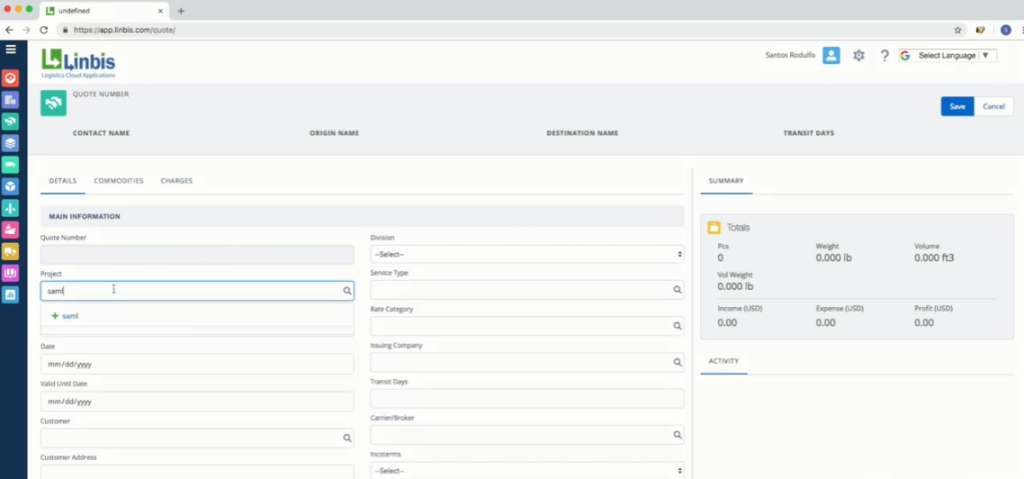Open the blue cube package sidebar icon
This screenshot has height=479, width=1024.
(10, 186)
